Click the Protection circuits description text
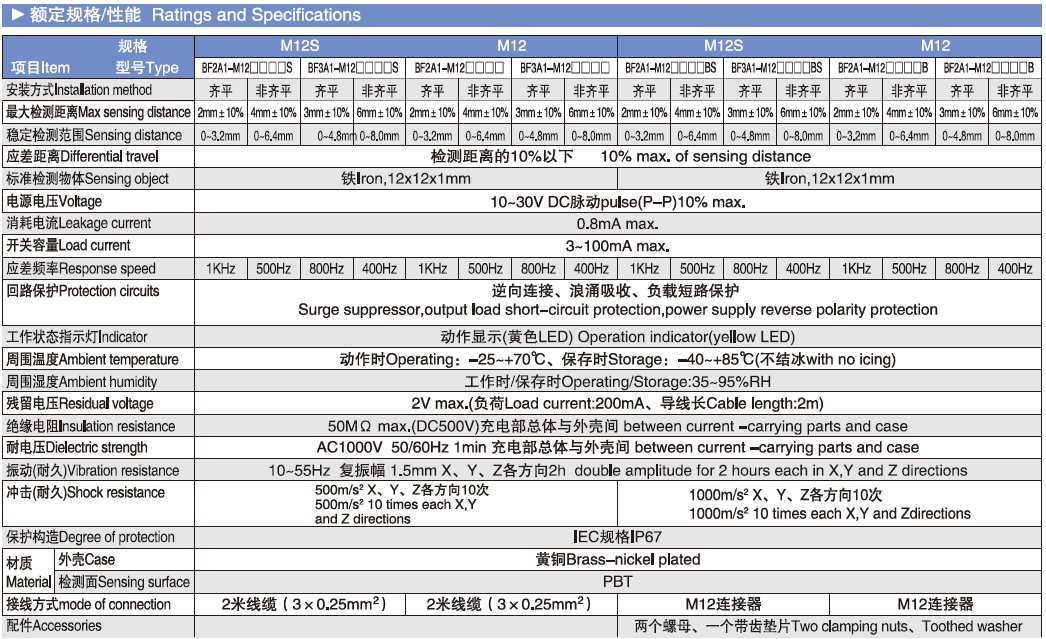This screenshot has height=639, width=1046. 617,301
